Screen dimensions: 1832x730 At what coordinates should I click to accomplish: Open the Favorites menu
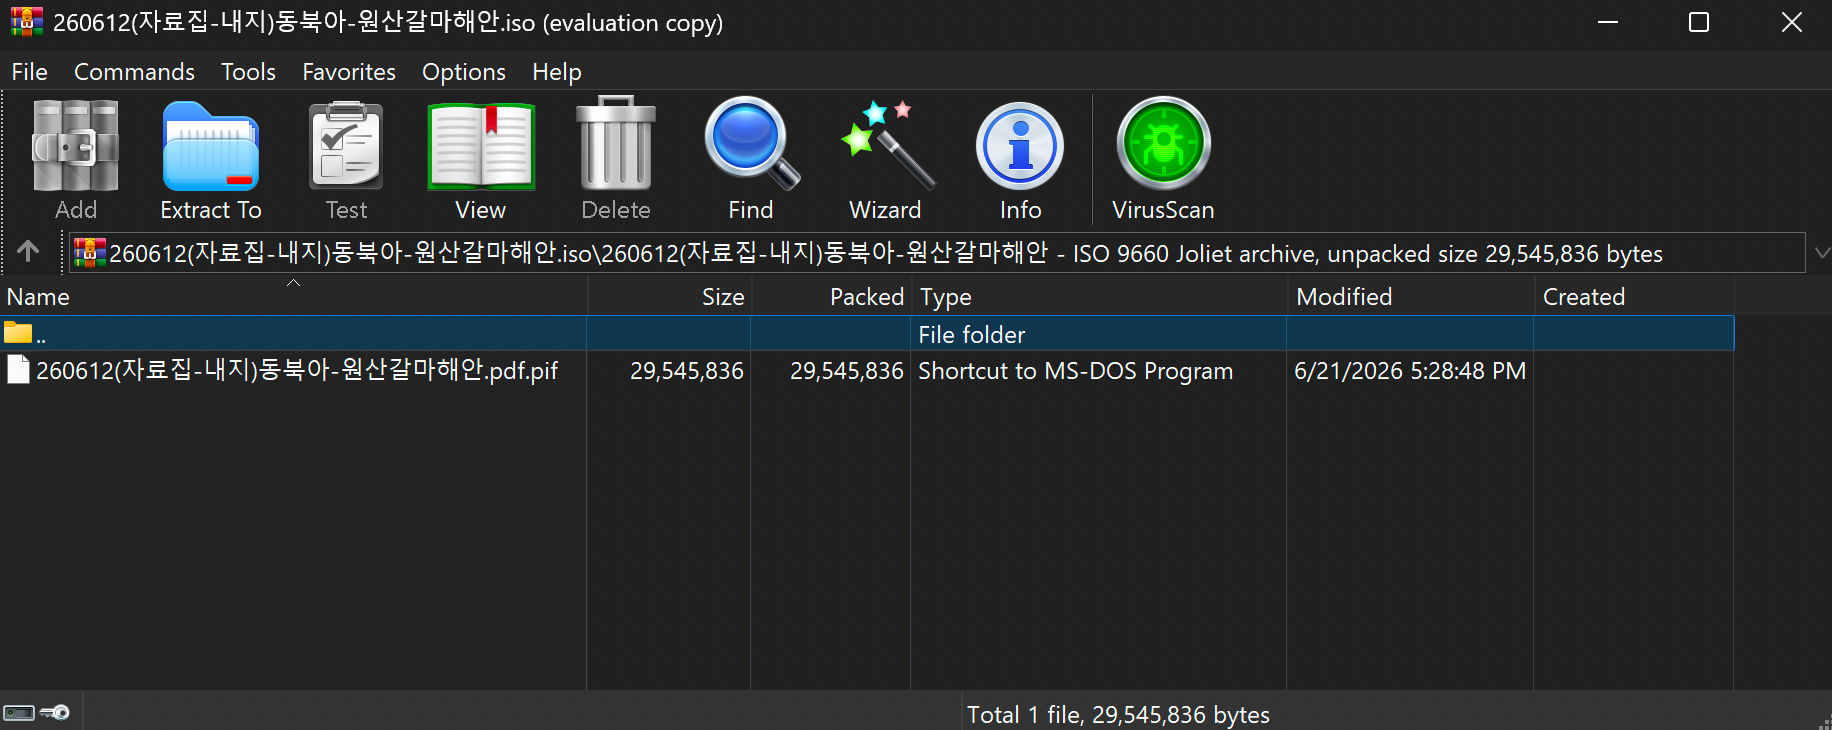349,72
